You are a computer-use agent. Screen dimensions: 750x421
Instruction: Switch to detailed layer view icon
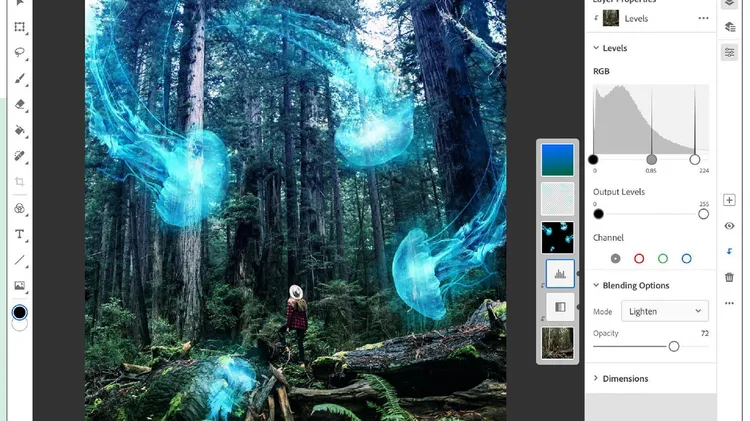click(x=729, y=27)
